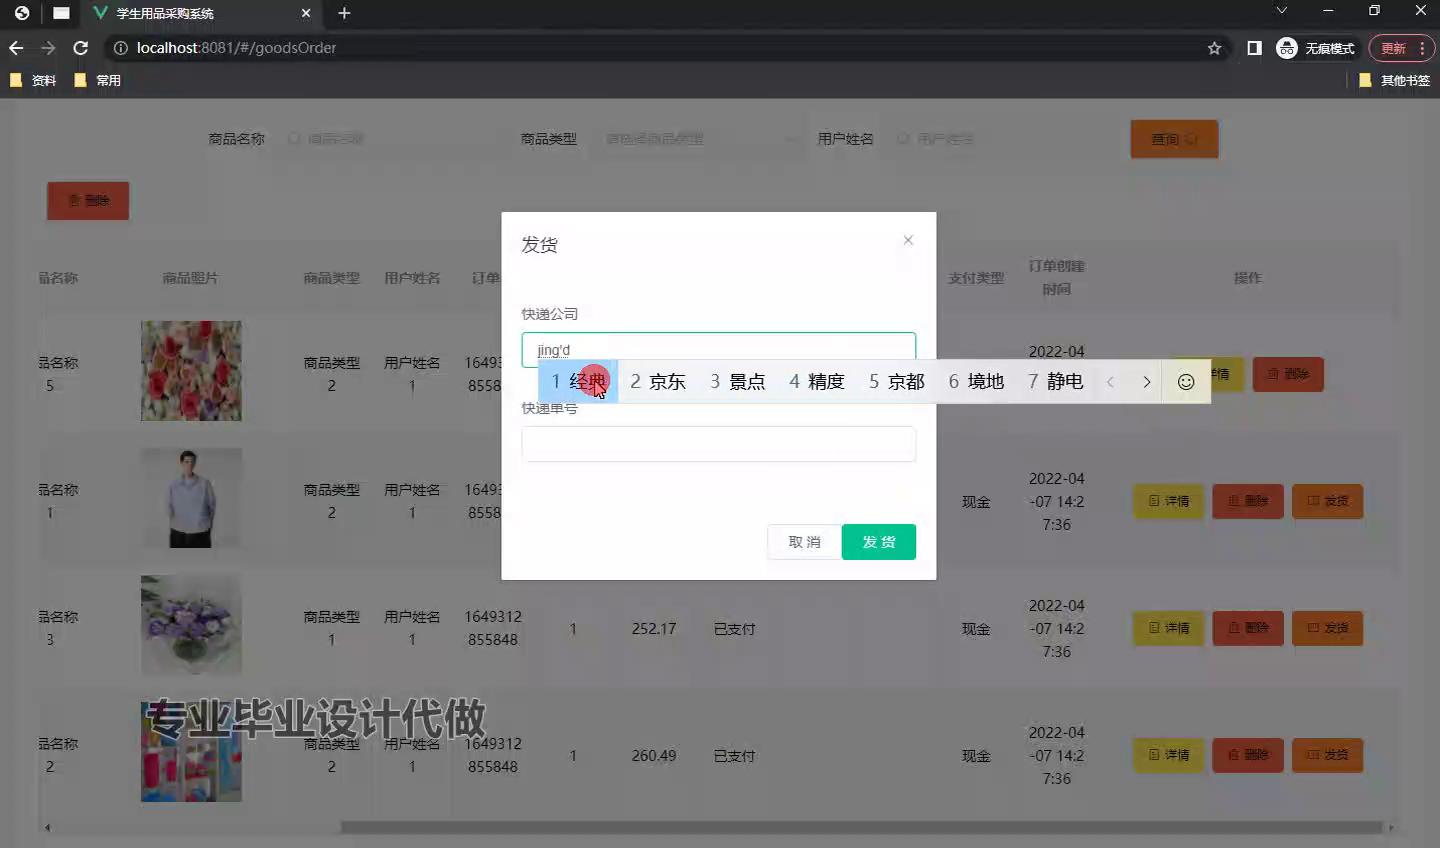
Task: Click the 无痕模式 incognito indicator
Action: [x=1316, y=48]
